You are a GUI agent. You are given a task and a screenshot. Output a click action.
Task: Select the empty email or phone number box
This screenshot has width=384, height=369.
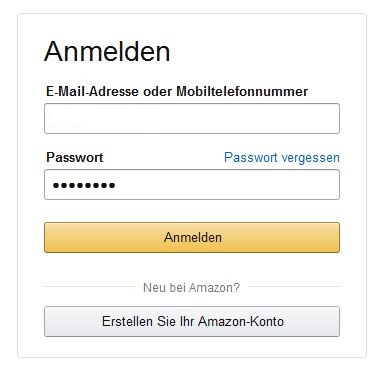[192, 118]
